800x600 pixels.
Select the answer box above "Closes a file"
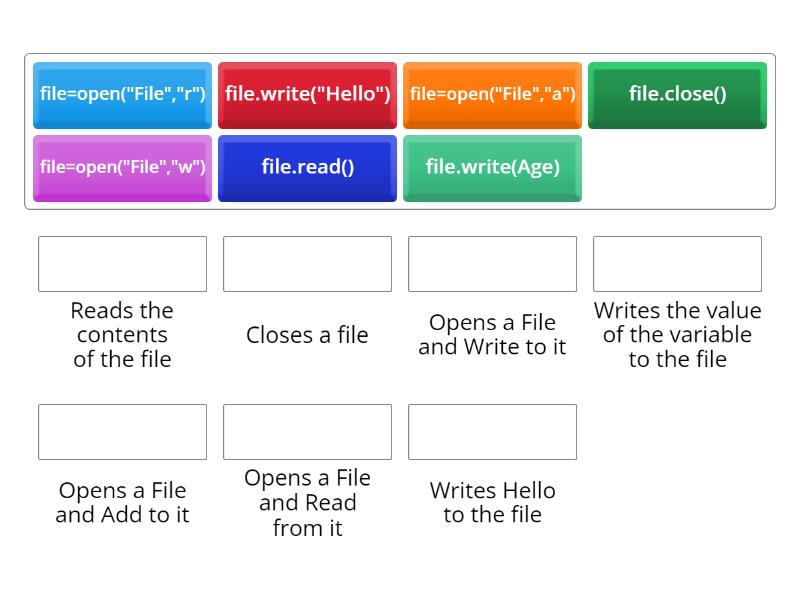[307, 264]
